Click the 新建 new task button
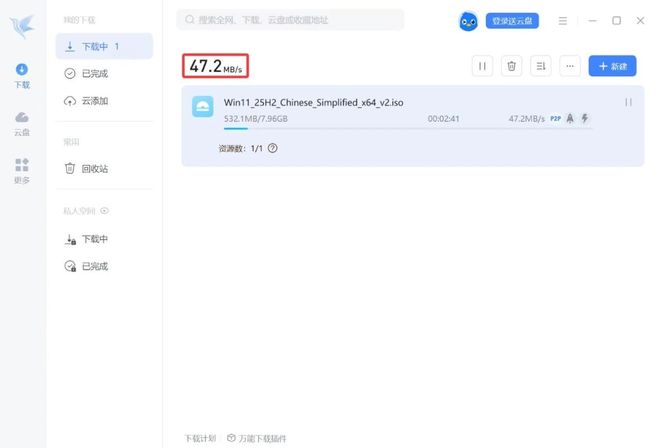The image size is (660, 448). (612, 66)
